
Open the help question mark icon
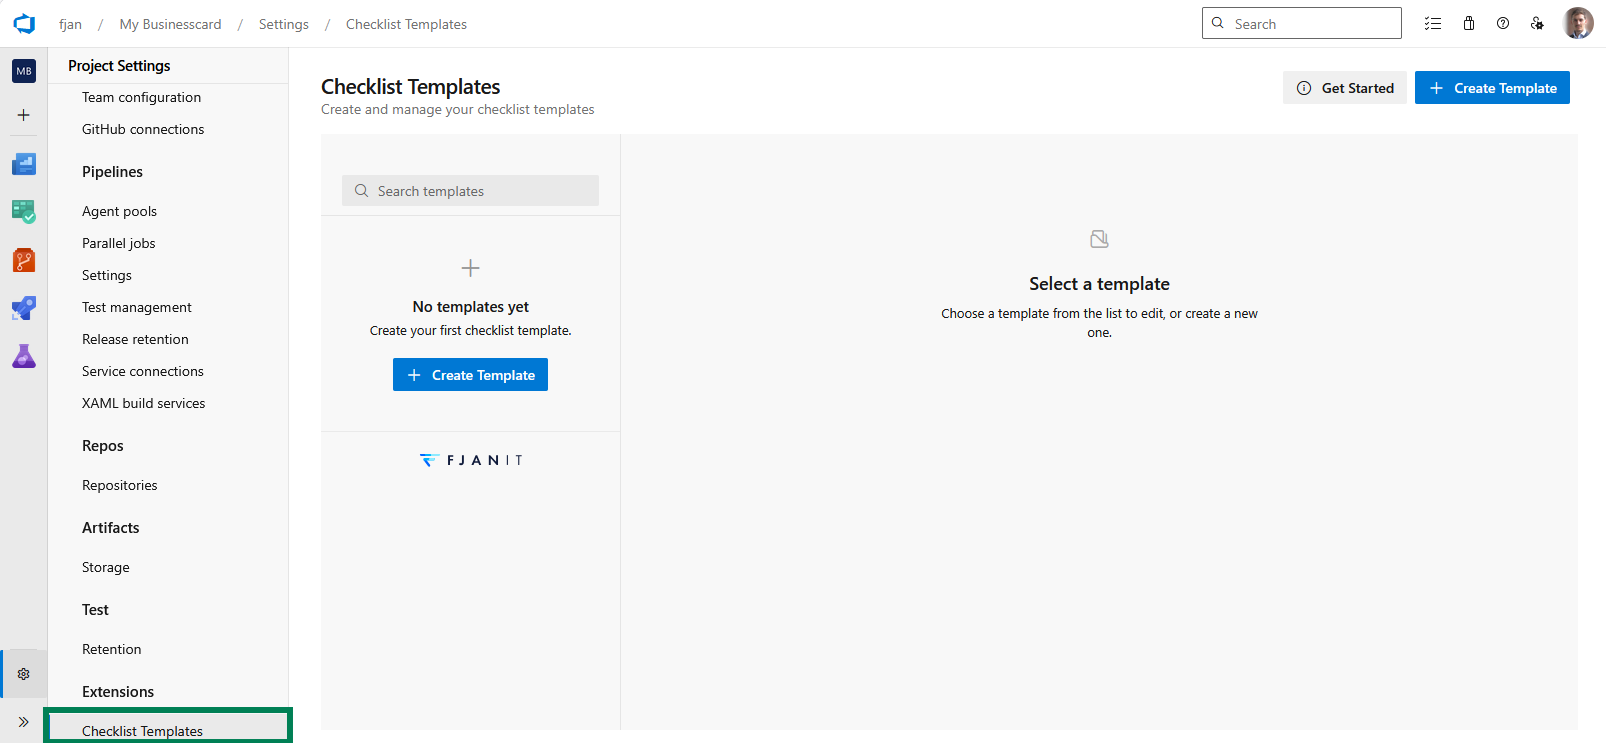point(1503,24)
